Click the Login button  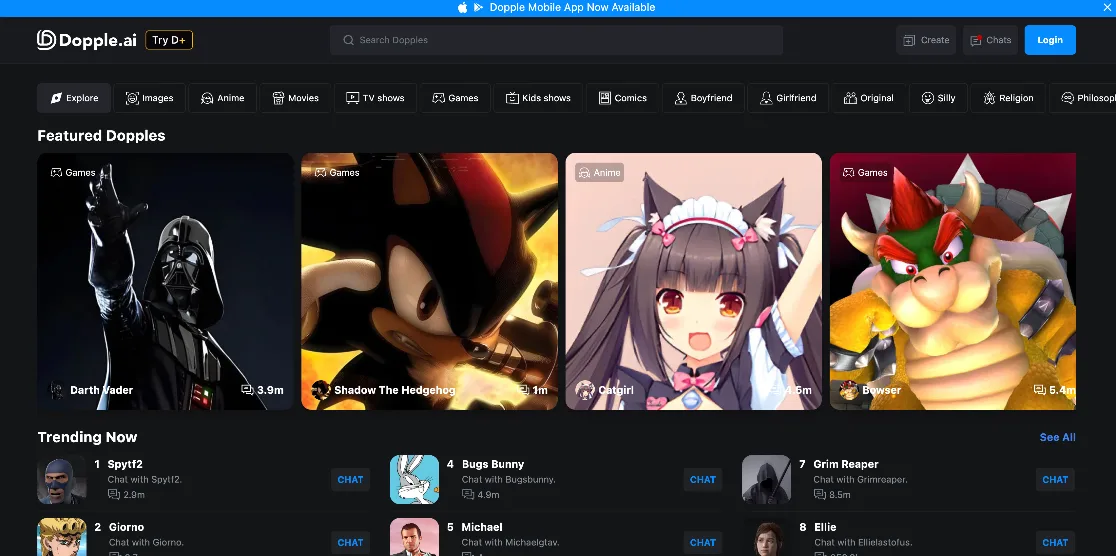[1050, 40]
